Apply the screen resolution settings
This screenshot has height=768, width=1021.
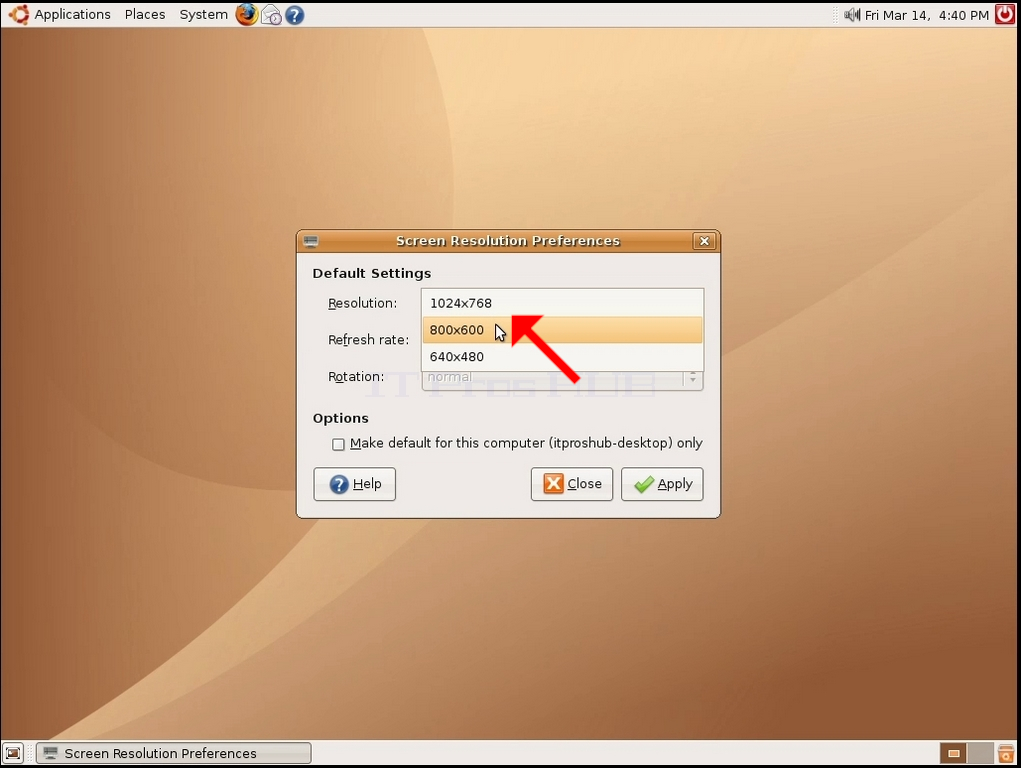662,484
